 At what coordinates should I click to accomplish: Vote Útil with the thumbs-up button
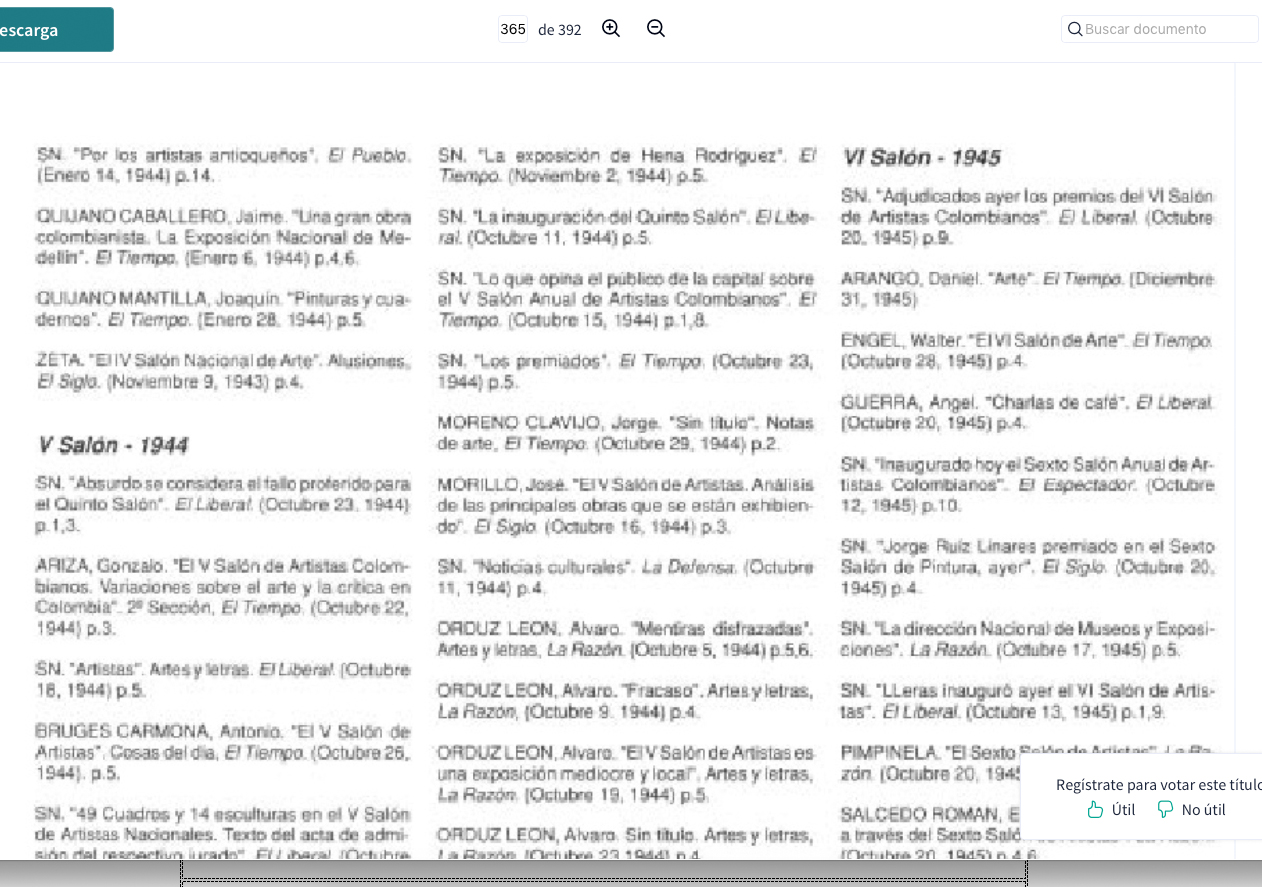coord(1111,810)
